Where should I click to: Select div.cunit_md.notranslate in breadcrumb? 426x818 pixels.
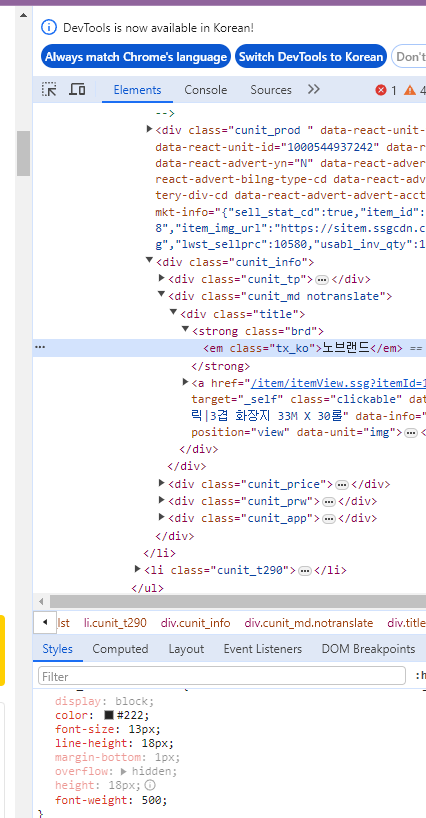tap(309, 623)
